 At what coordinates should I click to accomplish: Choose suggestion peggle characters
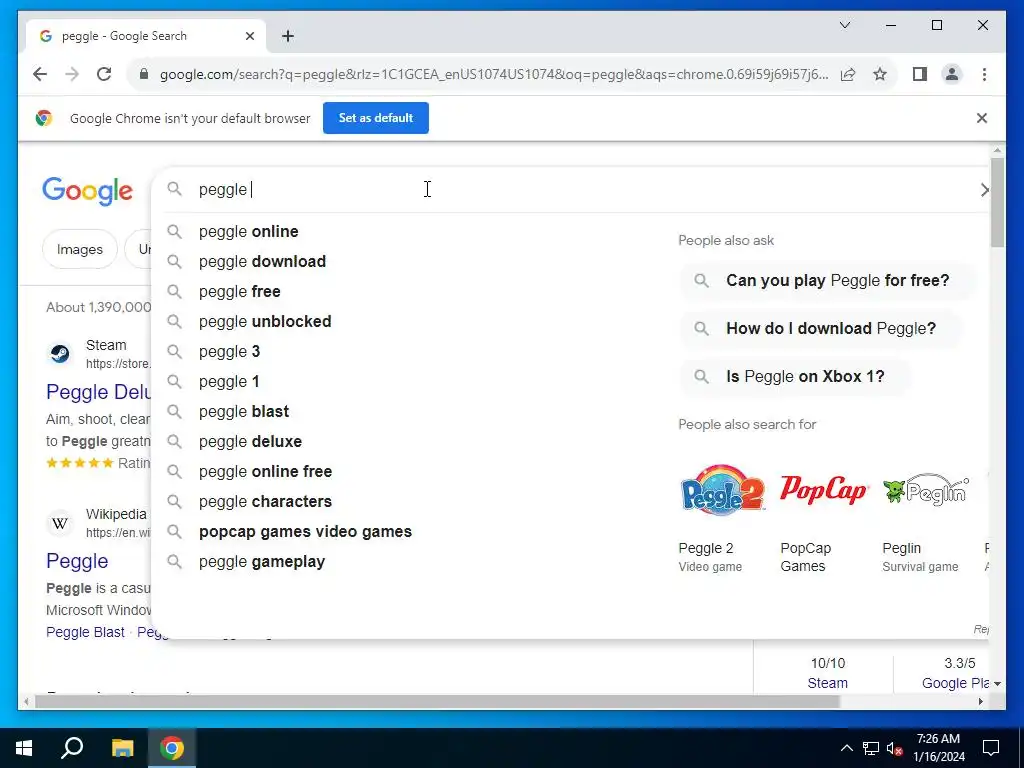405,502
